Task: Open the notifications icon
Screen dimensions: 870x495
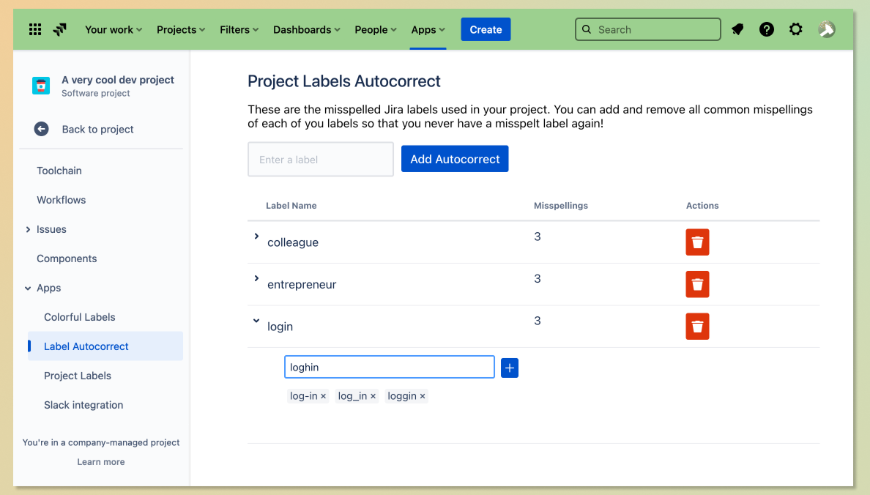Action: (737, 30)
